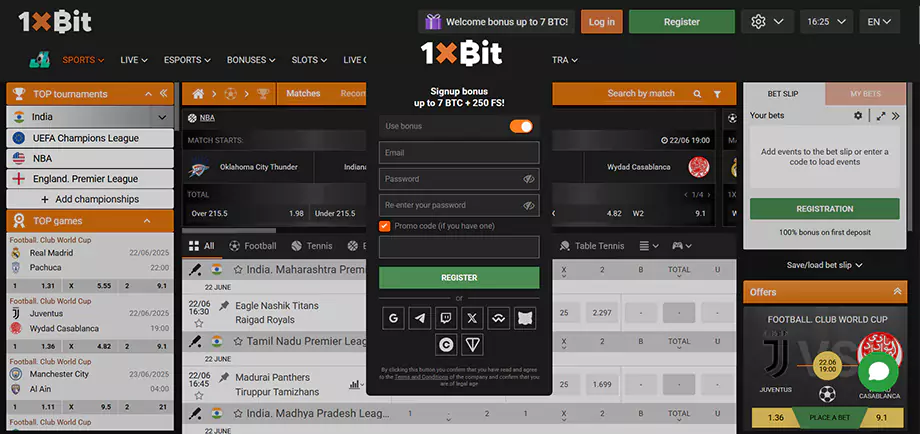Sign up with the Google icon

point(393,318)
